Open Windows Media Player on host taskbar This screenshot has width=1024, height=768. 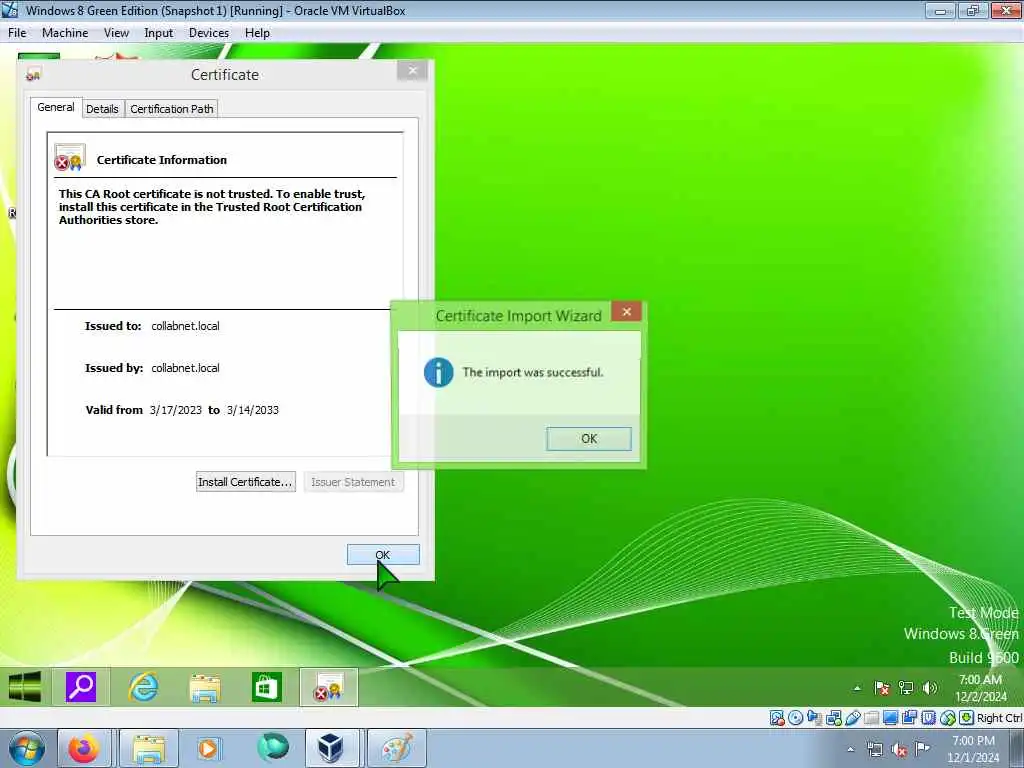click(x=208, y=748)
